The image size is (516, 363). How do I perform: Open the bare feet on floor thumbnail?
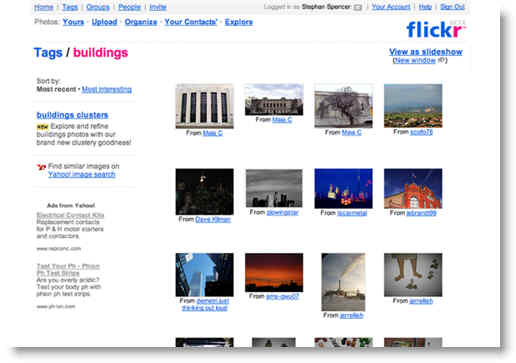click(x=413, y=275)
